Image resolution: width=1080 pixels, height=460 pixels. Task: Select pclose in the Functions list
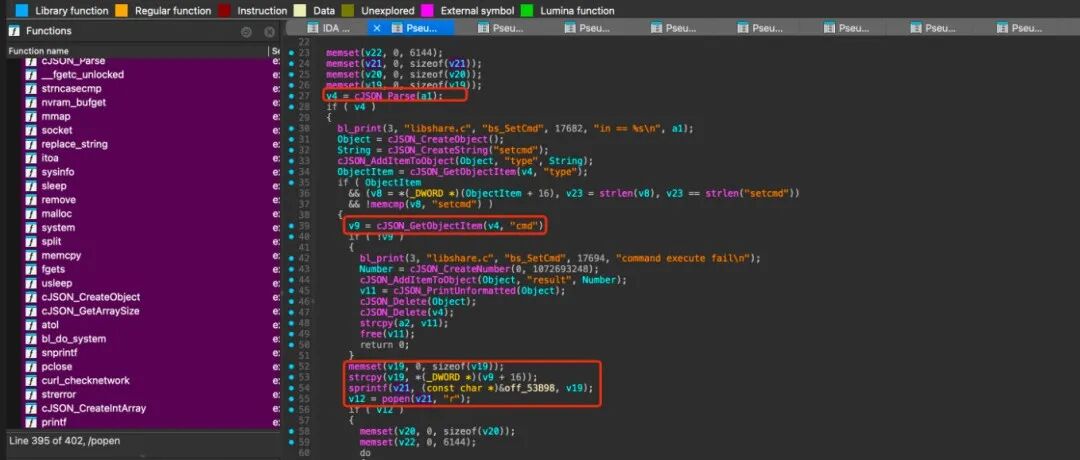(56, 366)
